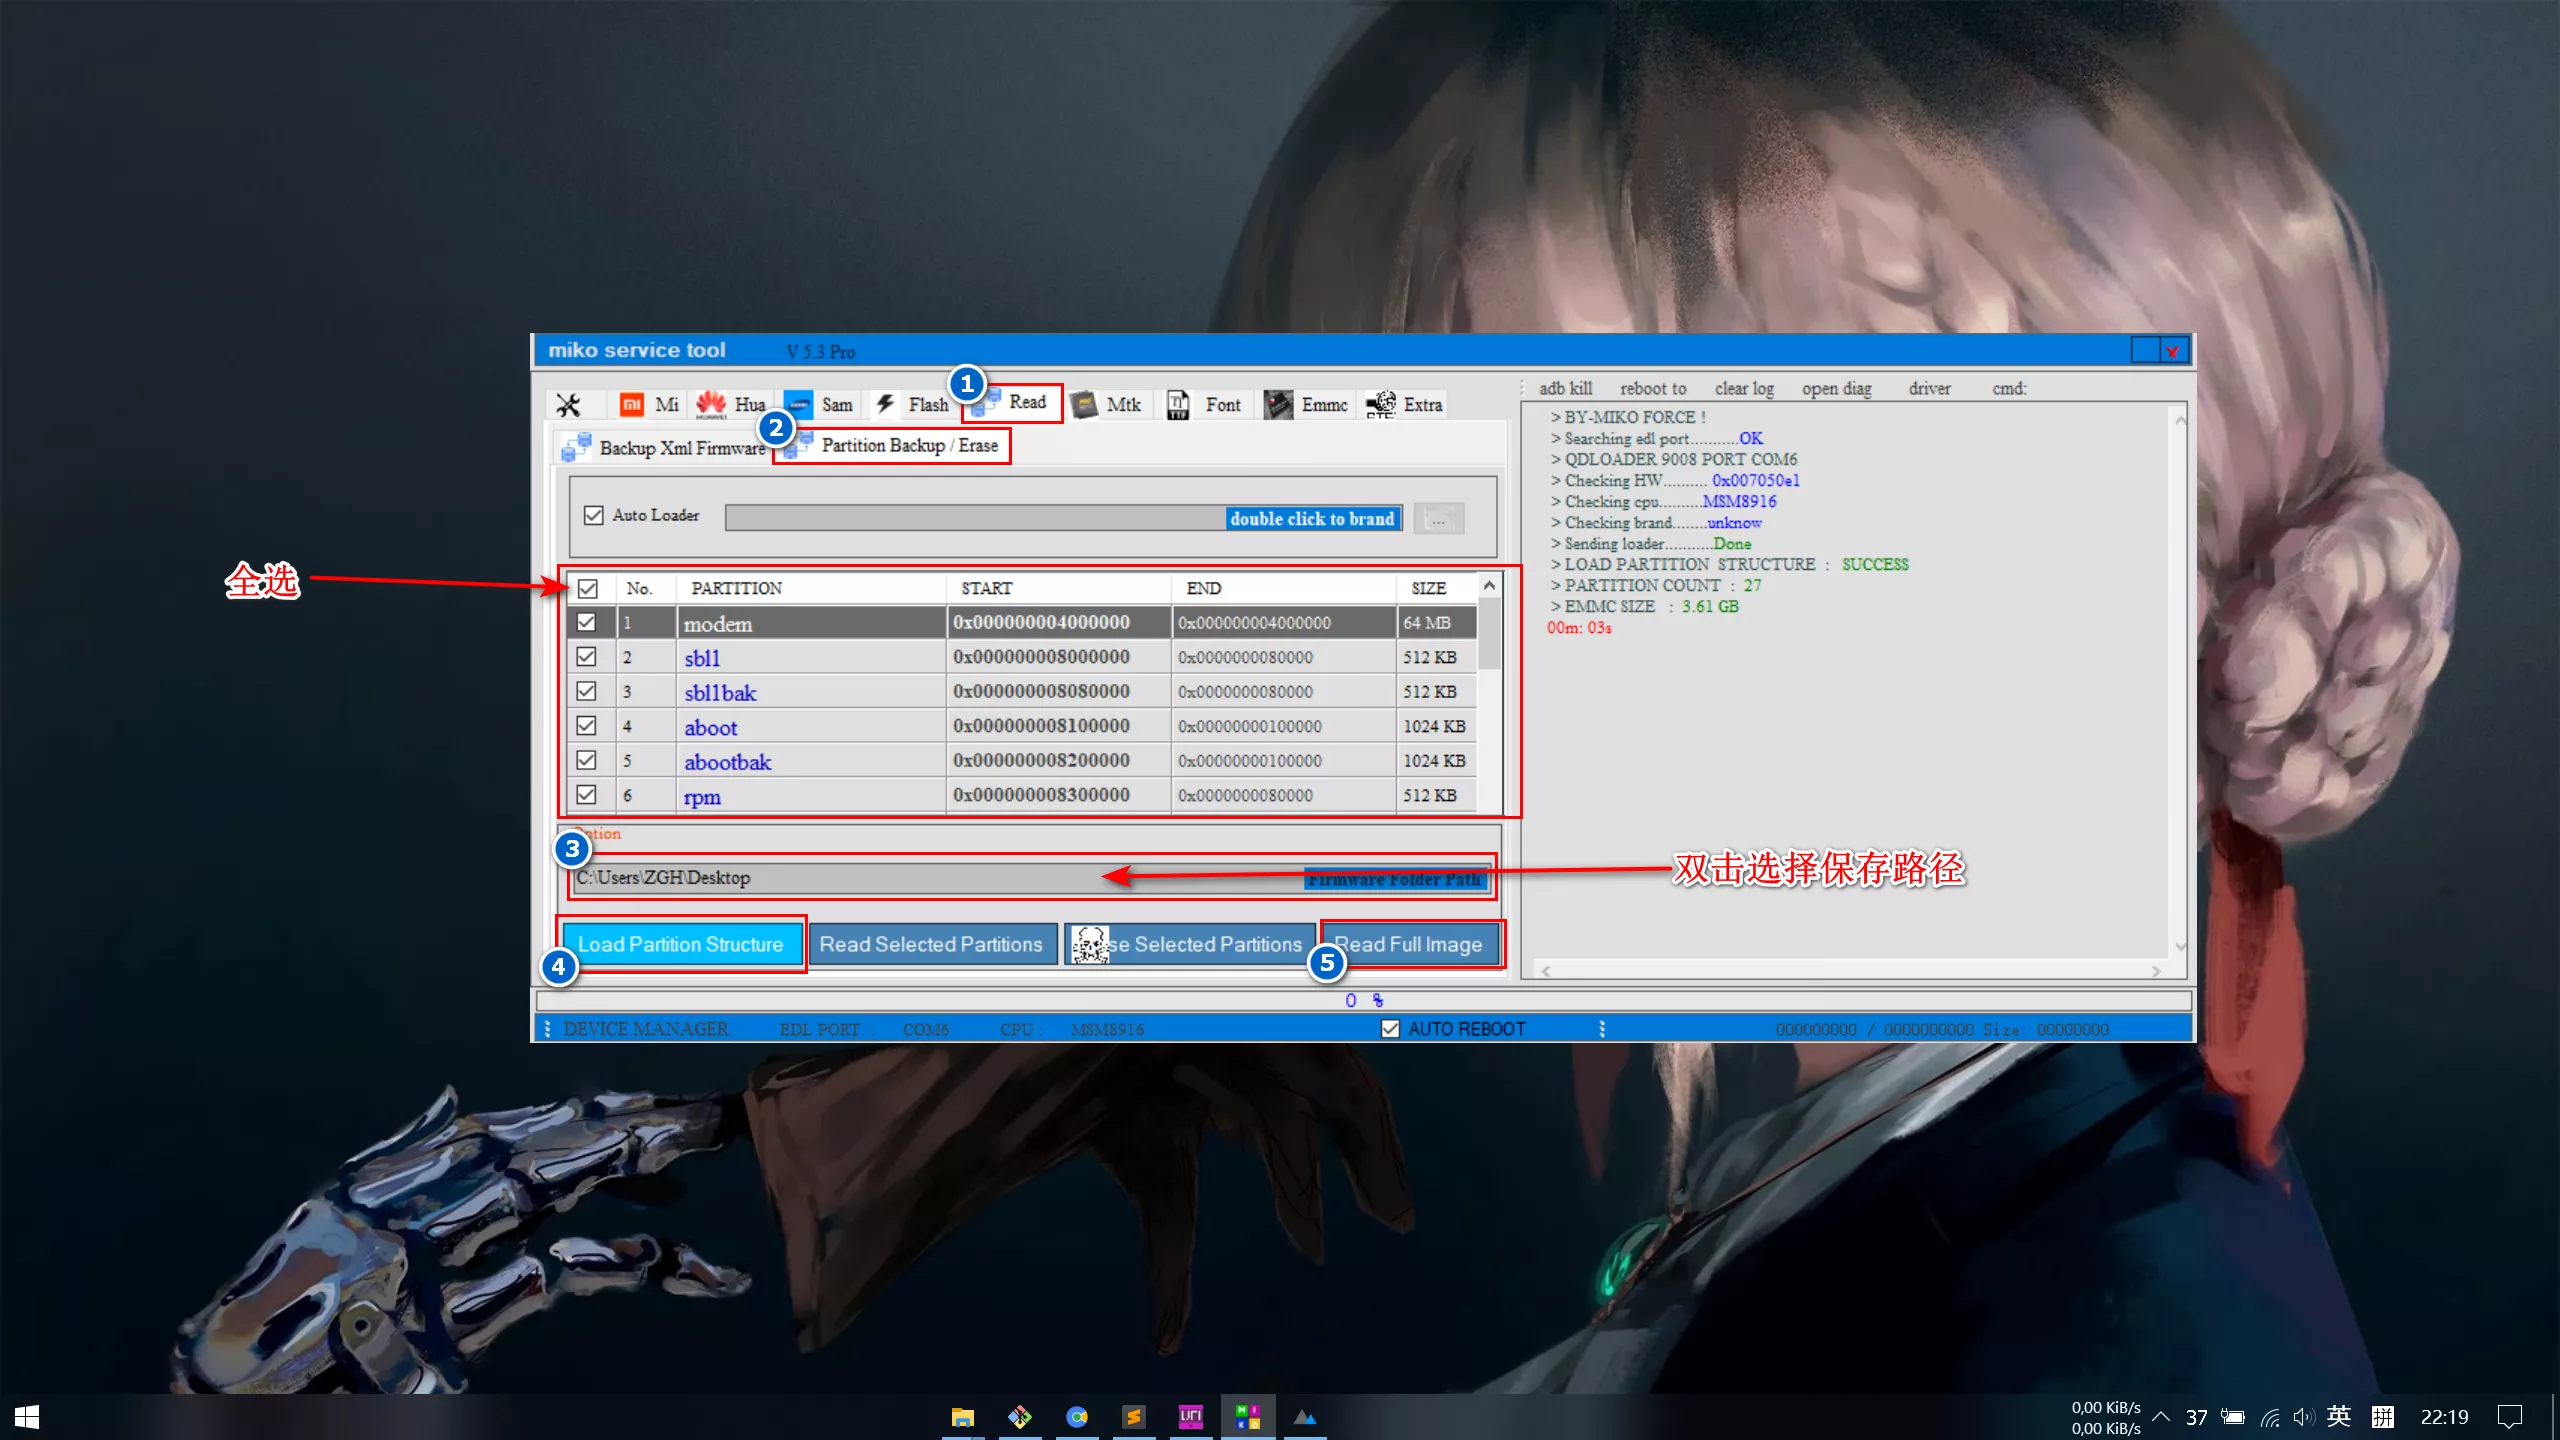Uncheck the sbl1bak partition checkbox
The image size is (2560, 1440).
(587, 692)
